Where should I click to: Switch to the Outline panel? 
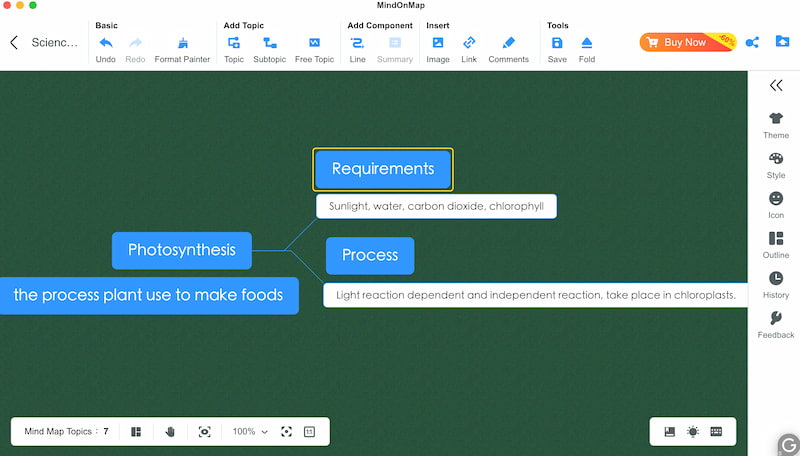tap(776, 244)
